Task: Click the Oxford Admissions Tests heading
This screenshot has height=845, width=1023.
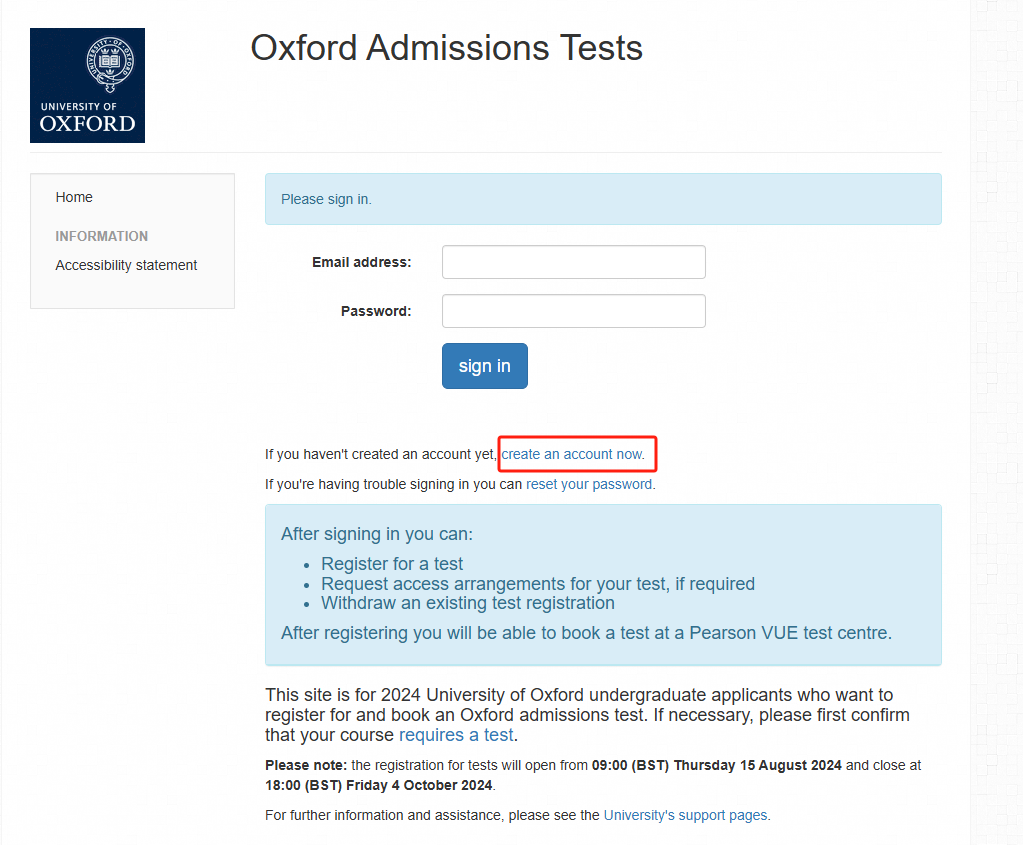Action: 447,48
